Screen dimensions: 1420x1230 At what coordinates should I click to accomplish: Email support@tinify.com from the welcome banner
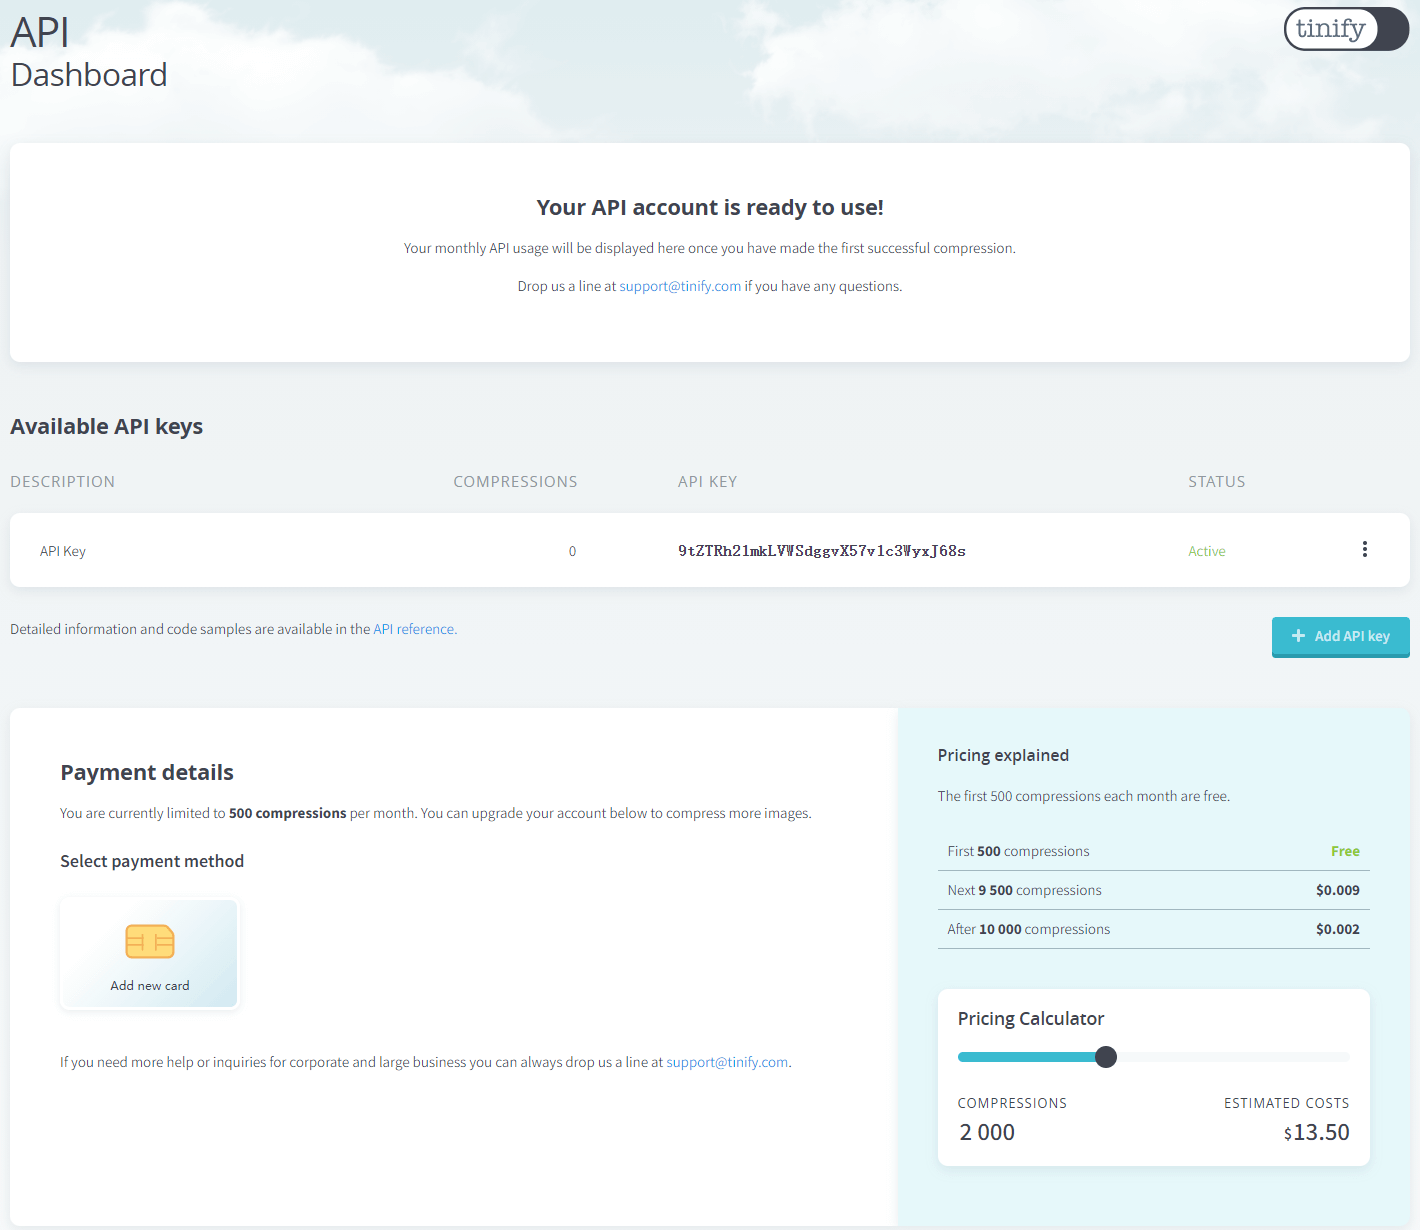(x=680, y=286)
